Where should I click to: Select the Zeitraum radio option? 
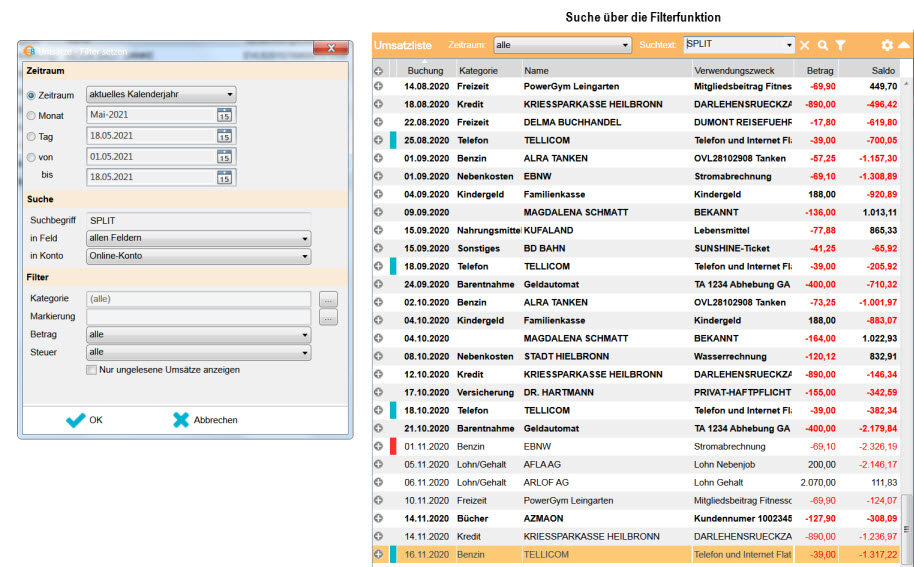31,95
